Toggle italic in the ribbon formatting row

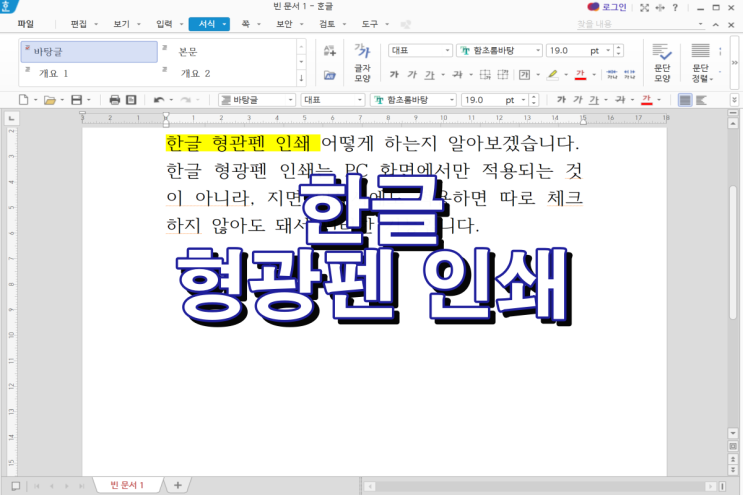coord(411,74)
